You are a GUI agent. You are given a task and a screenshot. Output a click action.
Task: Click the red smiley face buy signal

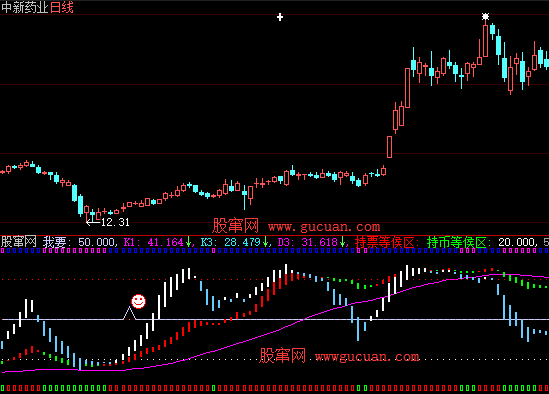[x=138, y=301]
